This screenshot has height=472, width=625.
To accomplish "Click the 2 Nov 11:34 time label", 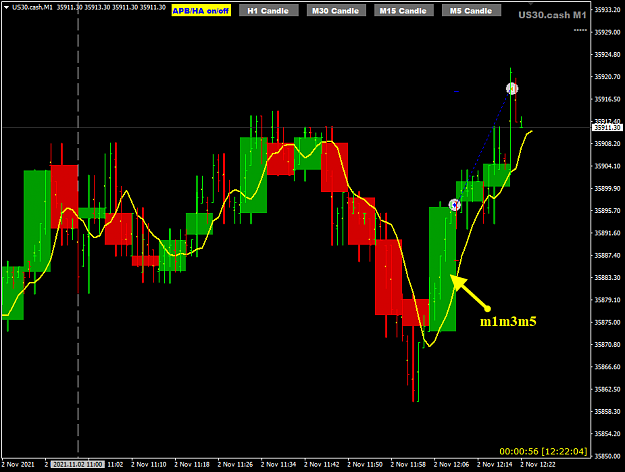I will point(278,464).
